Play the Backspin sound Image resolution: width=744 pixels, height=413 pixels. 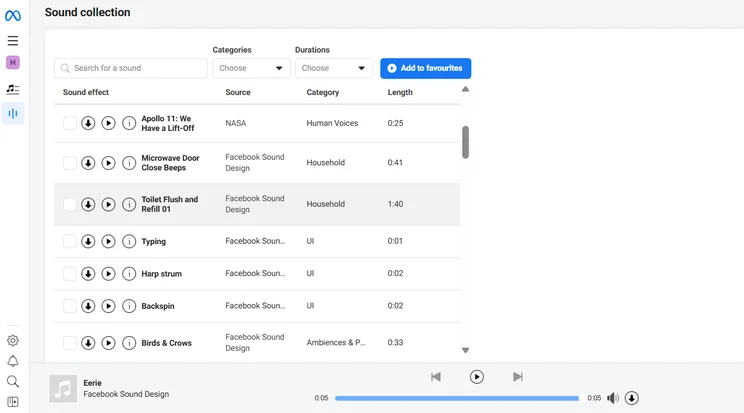108,306
